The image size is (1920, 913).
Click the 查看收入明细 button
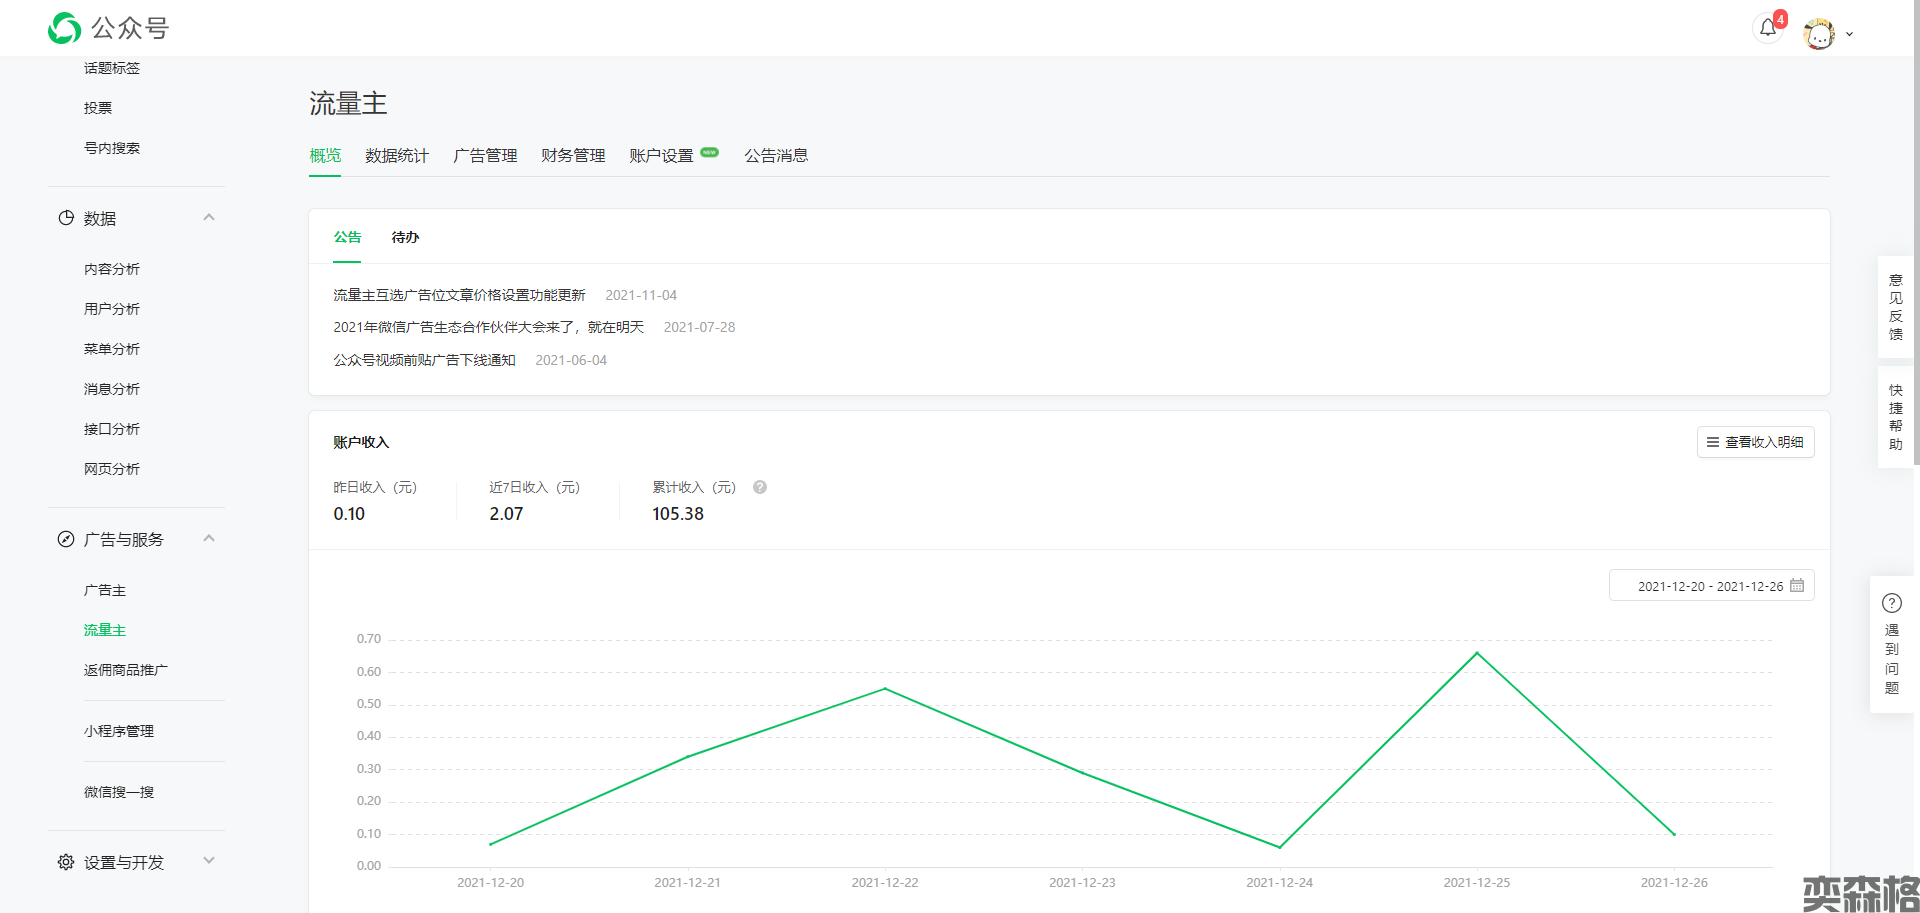[x=1755, y=442]
